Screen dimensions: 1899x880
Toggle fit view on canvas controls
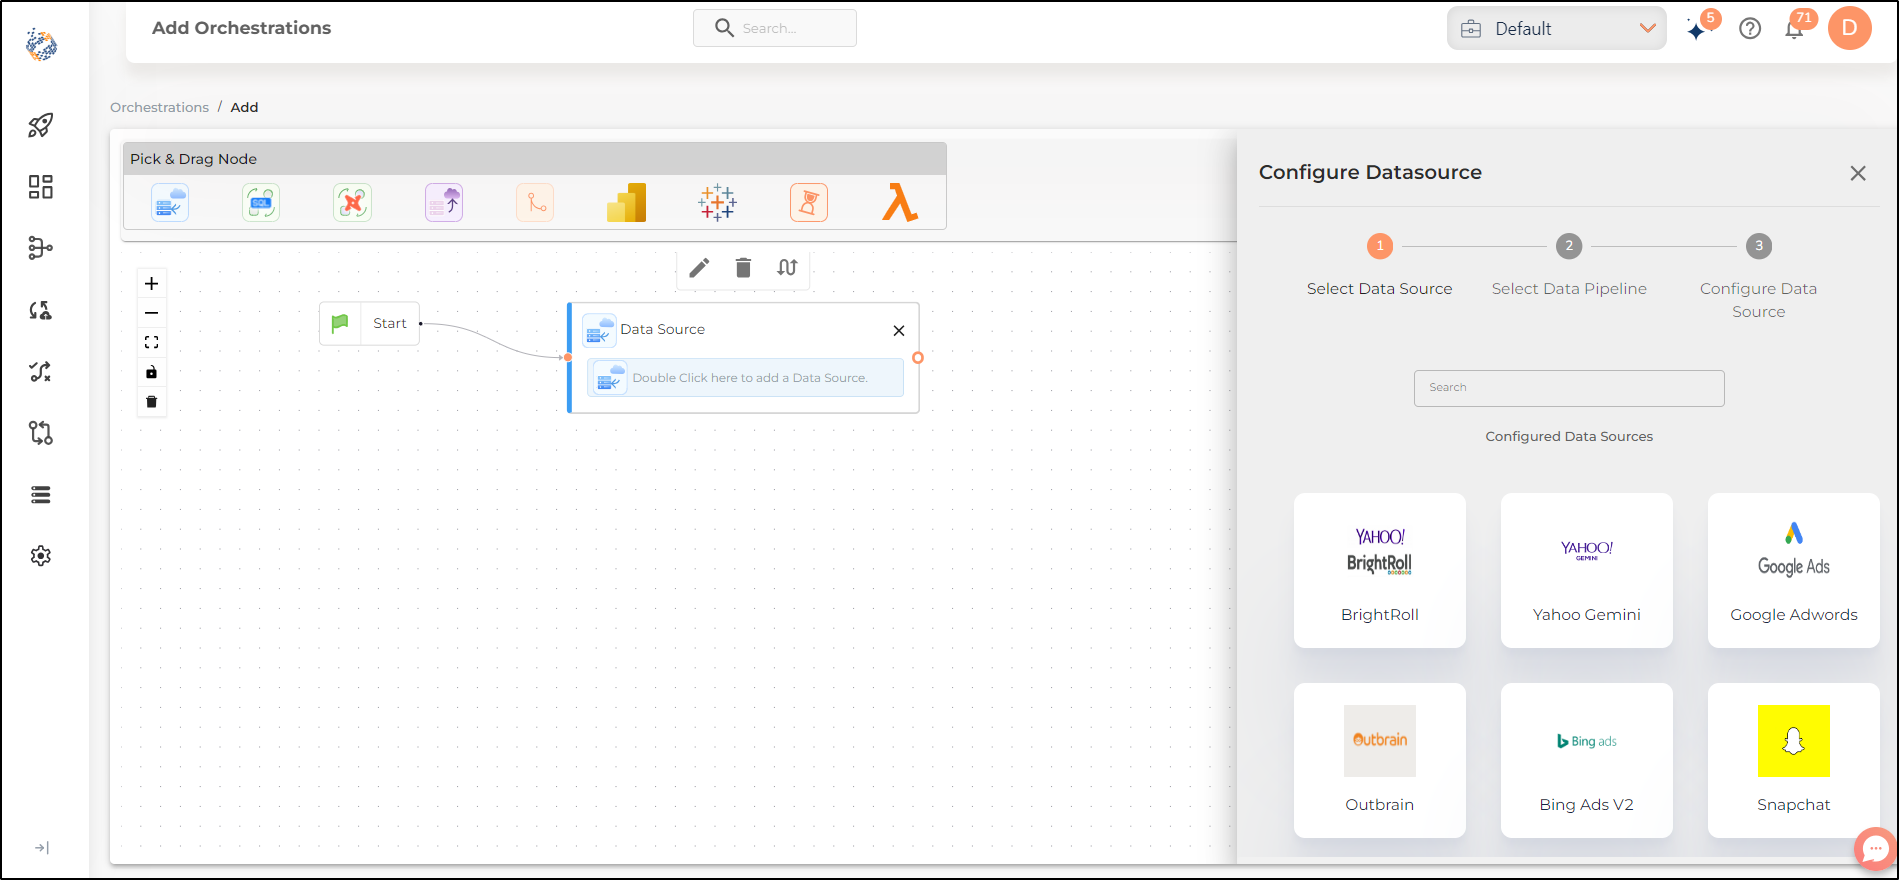coord(152,342)
